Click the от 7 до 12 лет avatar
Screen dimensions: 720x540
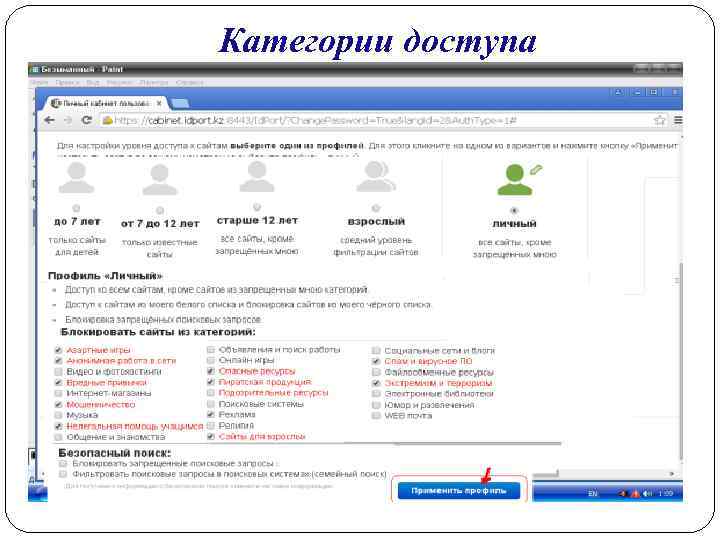pos(159,180)
